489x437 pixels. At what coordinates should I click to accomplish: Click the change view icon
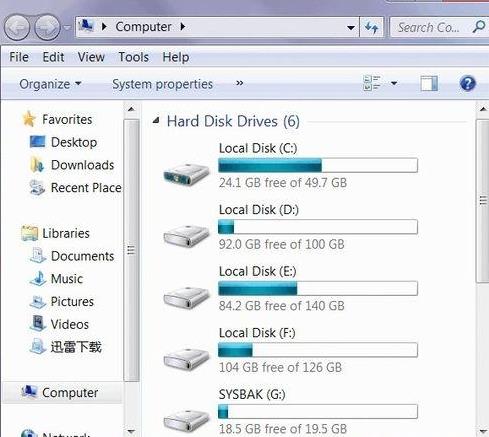click(x=372, y=83)
